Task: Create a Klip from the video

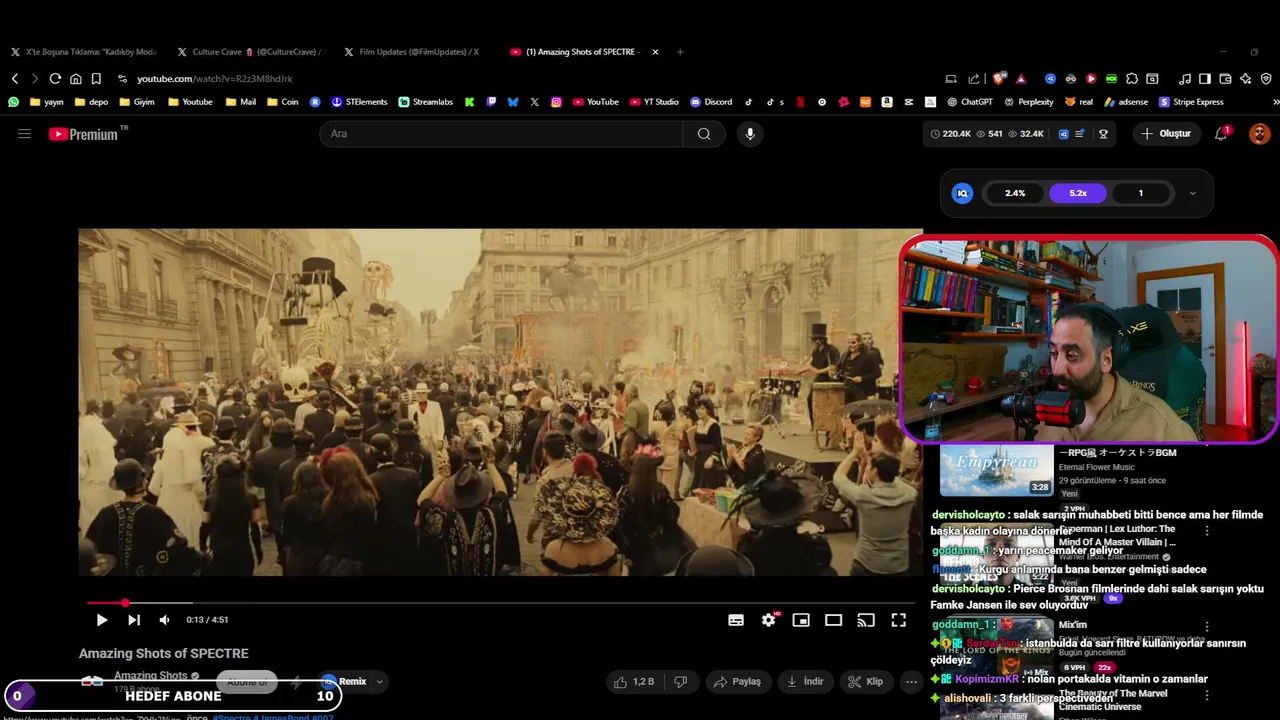Action: [x=866, y=682]
